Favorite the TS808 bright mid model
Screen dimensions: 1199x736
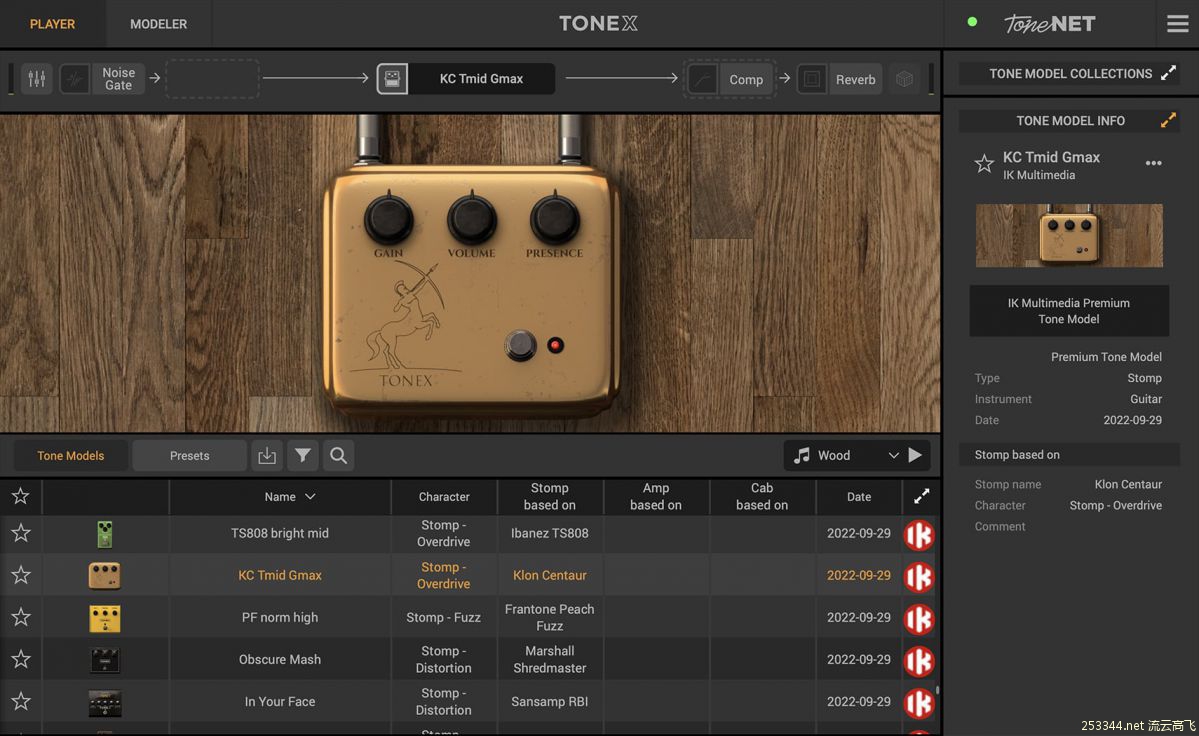coord(21,533)
